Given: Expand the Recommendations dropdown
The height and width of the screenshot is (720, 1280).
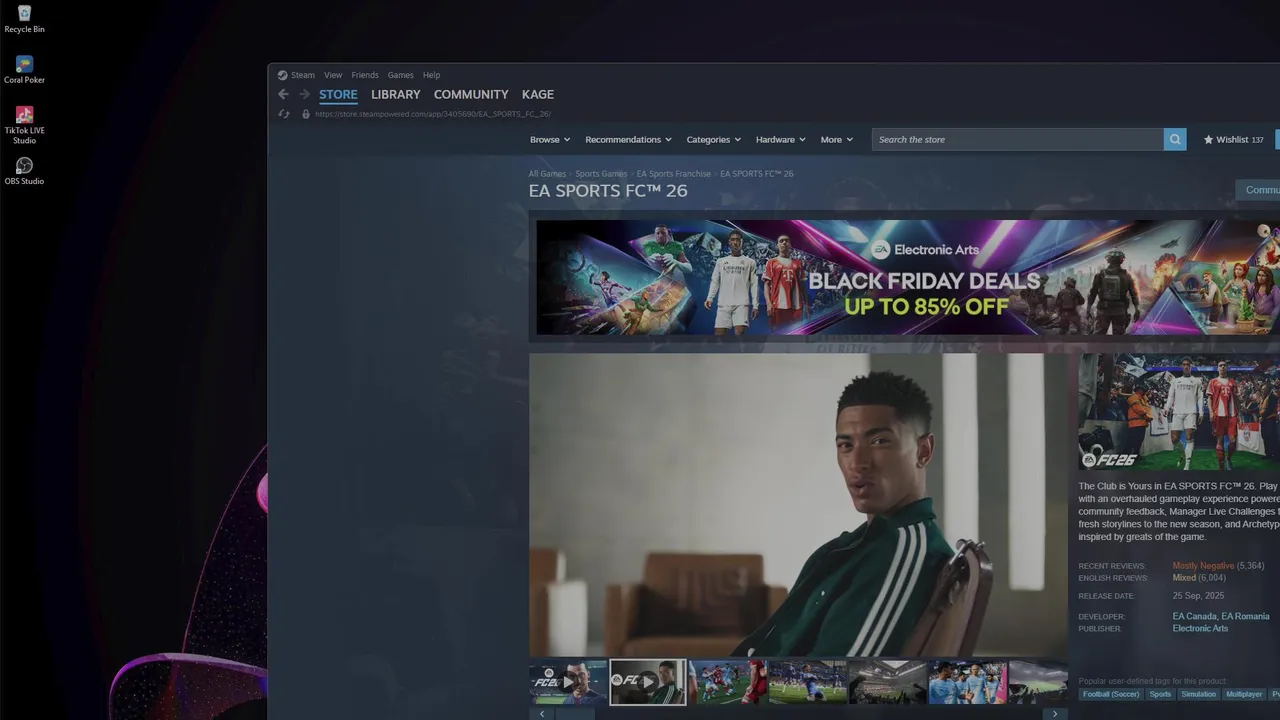Looking at the screenshot, I should (628, 140).
